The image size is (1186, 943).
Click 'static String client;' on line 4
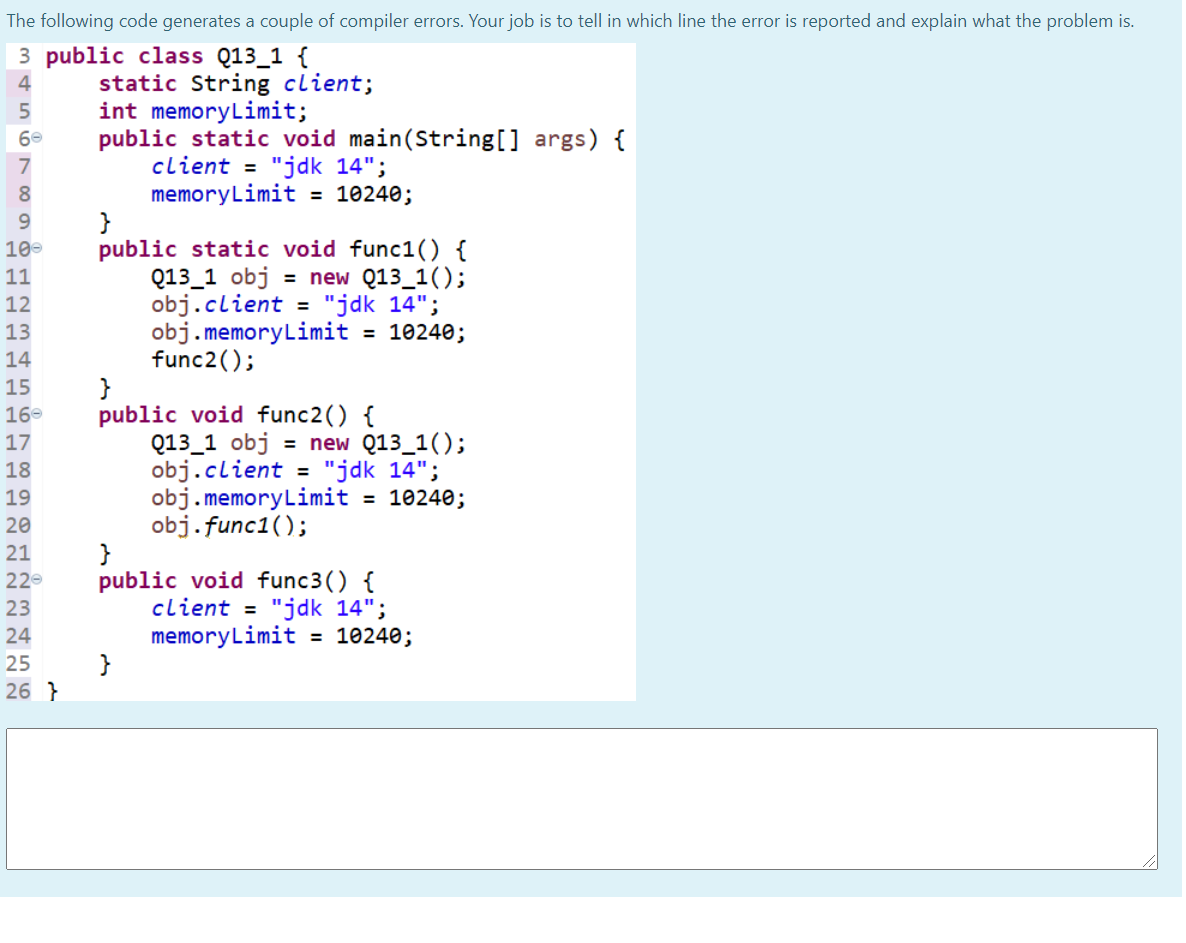coord(236,83)
